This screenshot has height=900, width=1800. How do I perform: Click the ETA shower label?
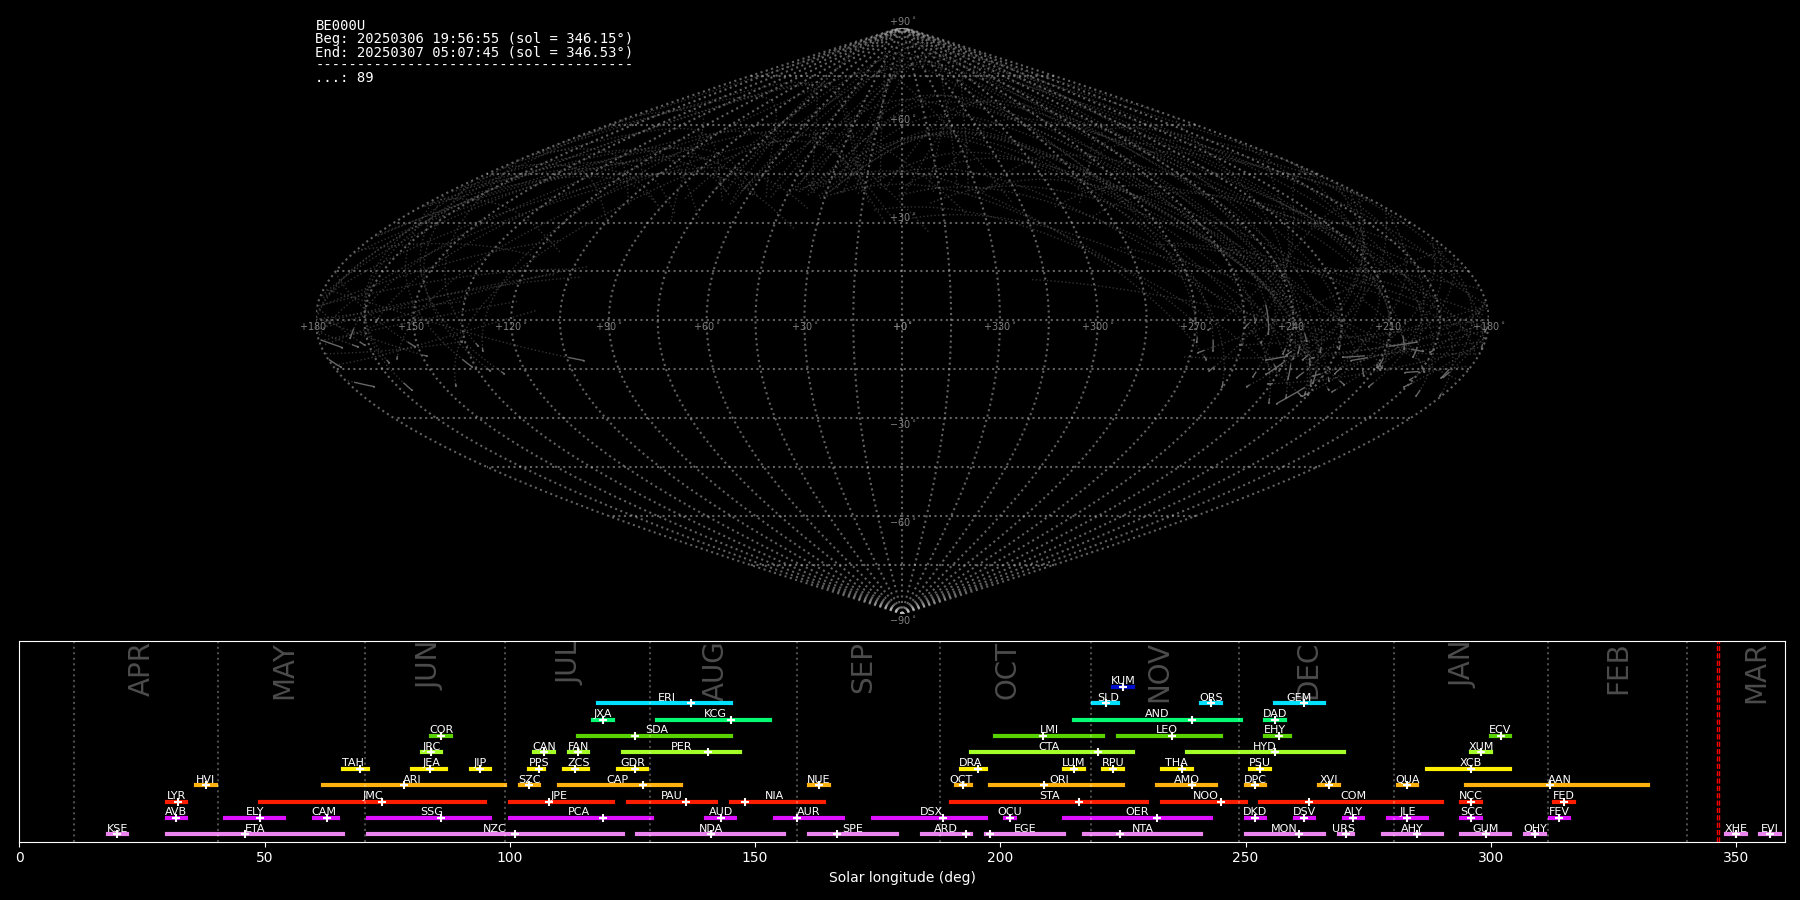255,829
